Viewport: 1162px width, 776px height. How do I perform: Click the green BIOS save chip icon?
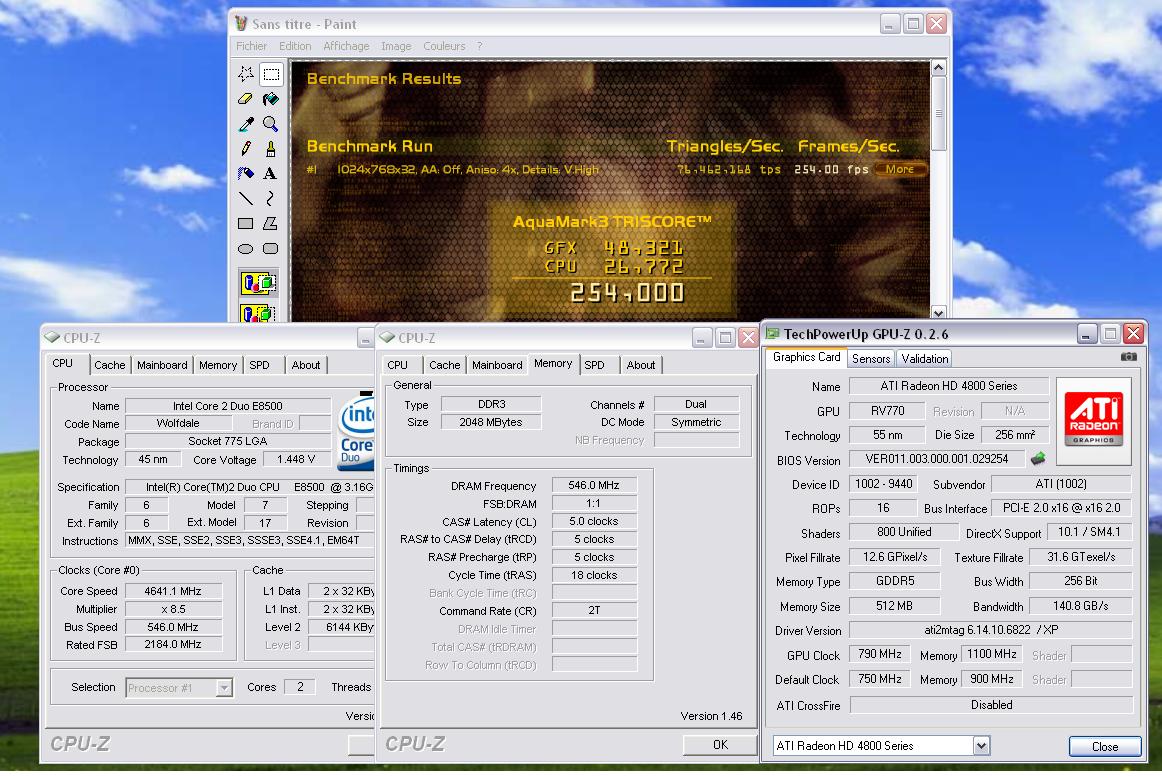pos(1038,459)
